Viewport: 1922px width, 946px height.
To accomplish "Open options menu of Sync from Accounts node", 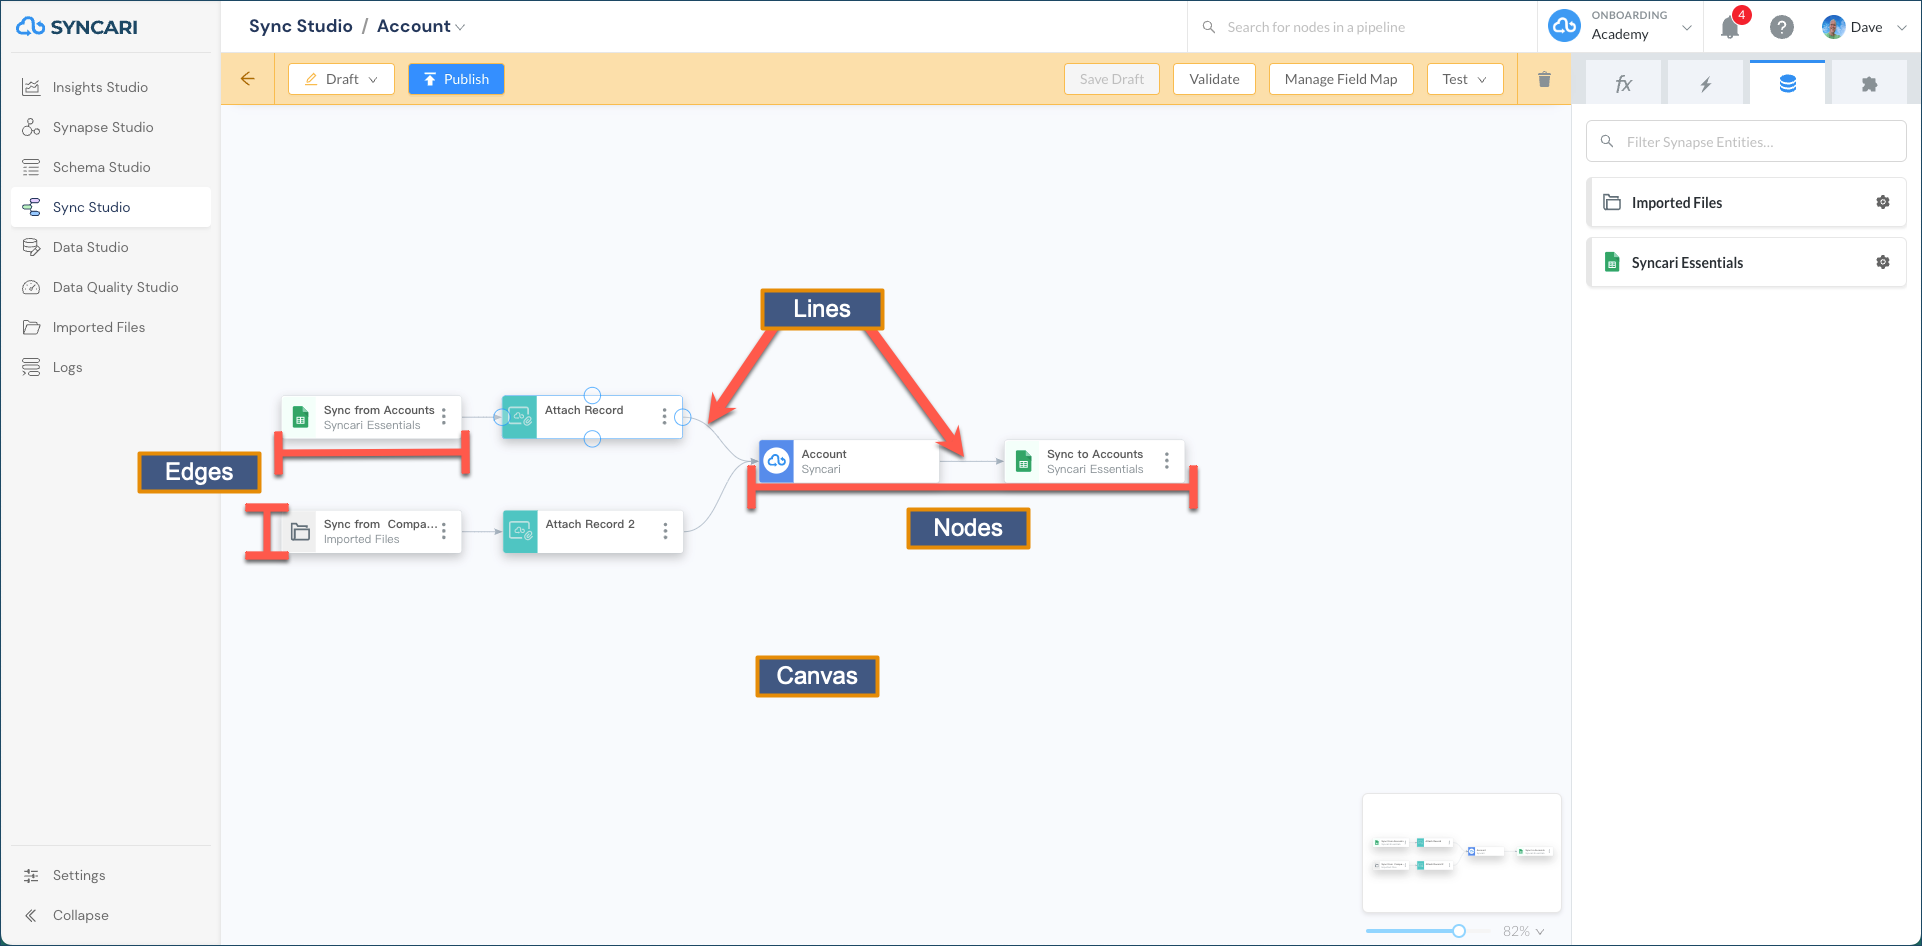I will click(444, 416).
